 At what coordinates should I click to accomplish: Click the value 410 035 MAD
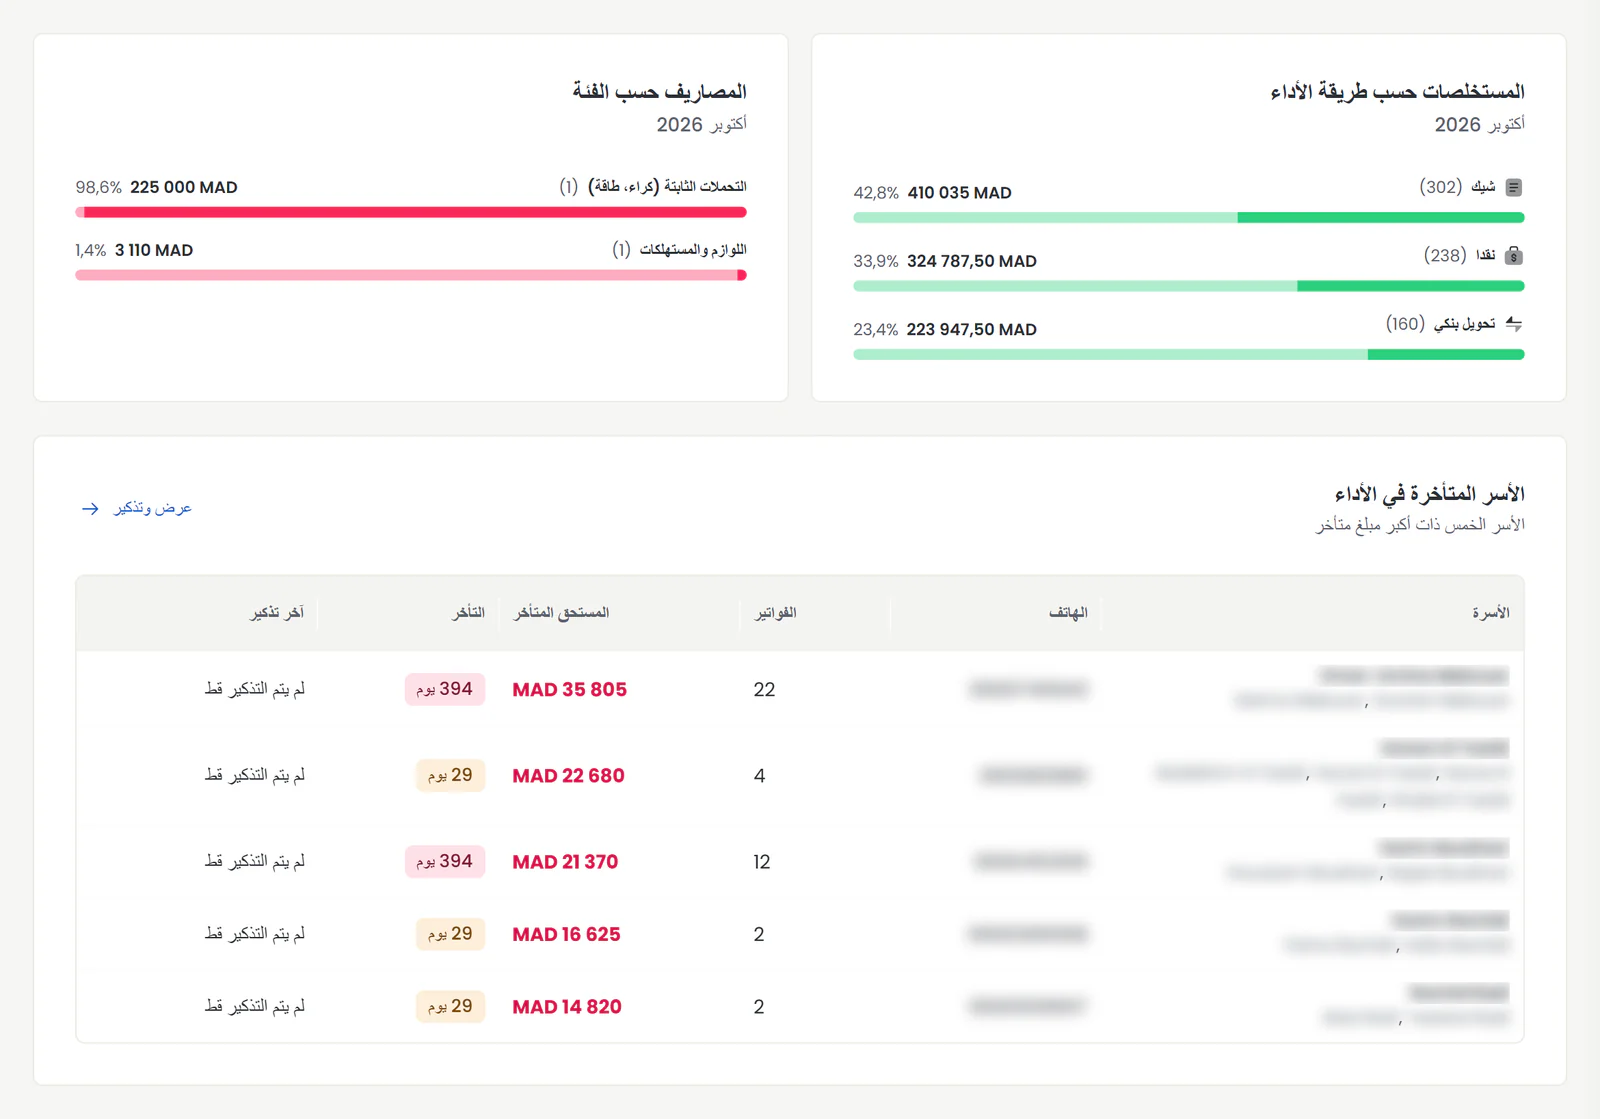click(x=959, y=193)
